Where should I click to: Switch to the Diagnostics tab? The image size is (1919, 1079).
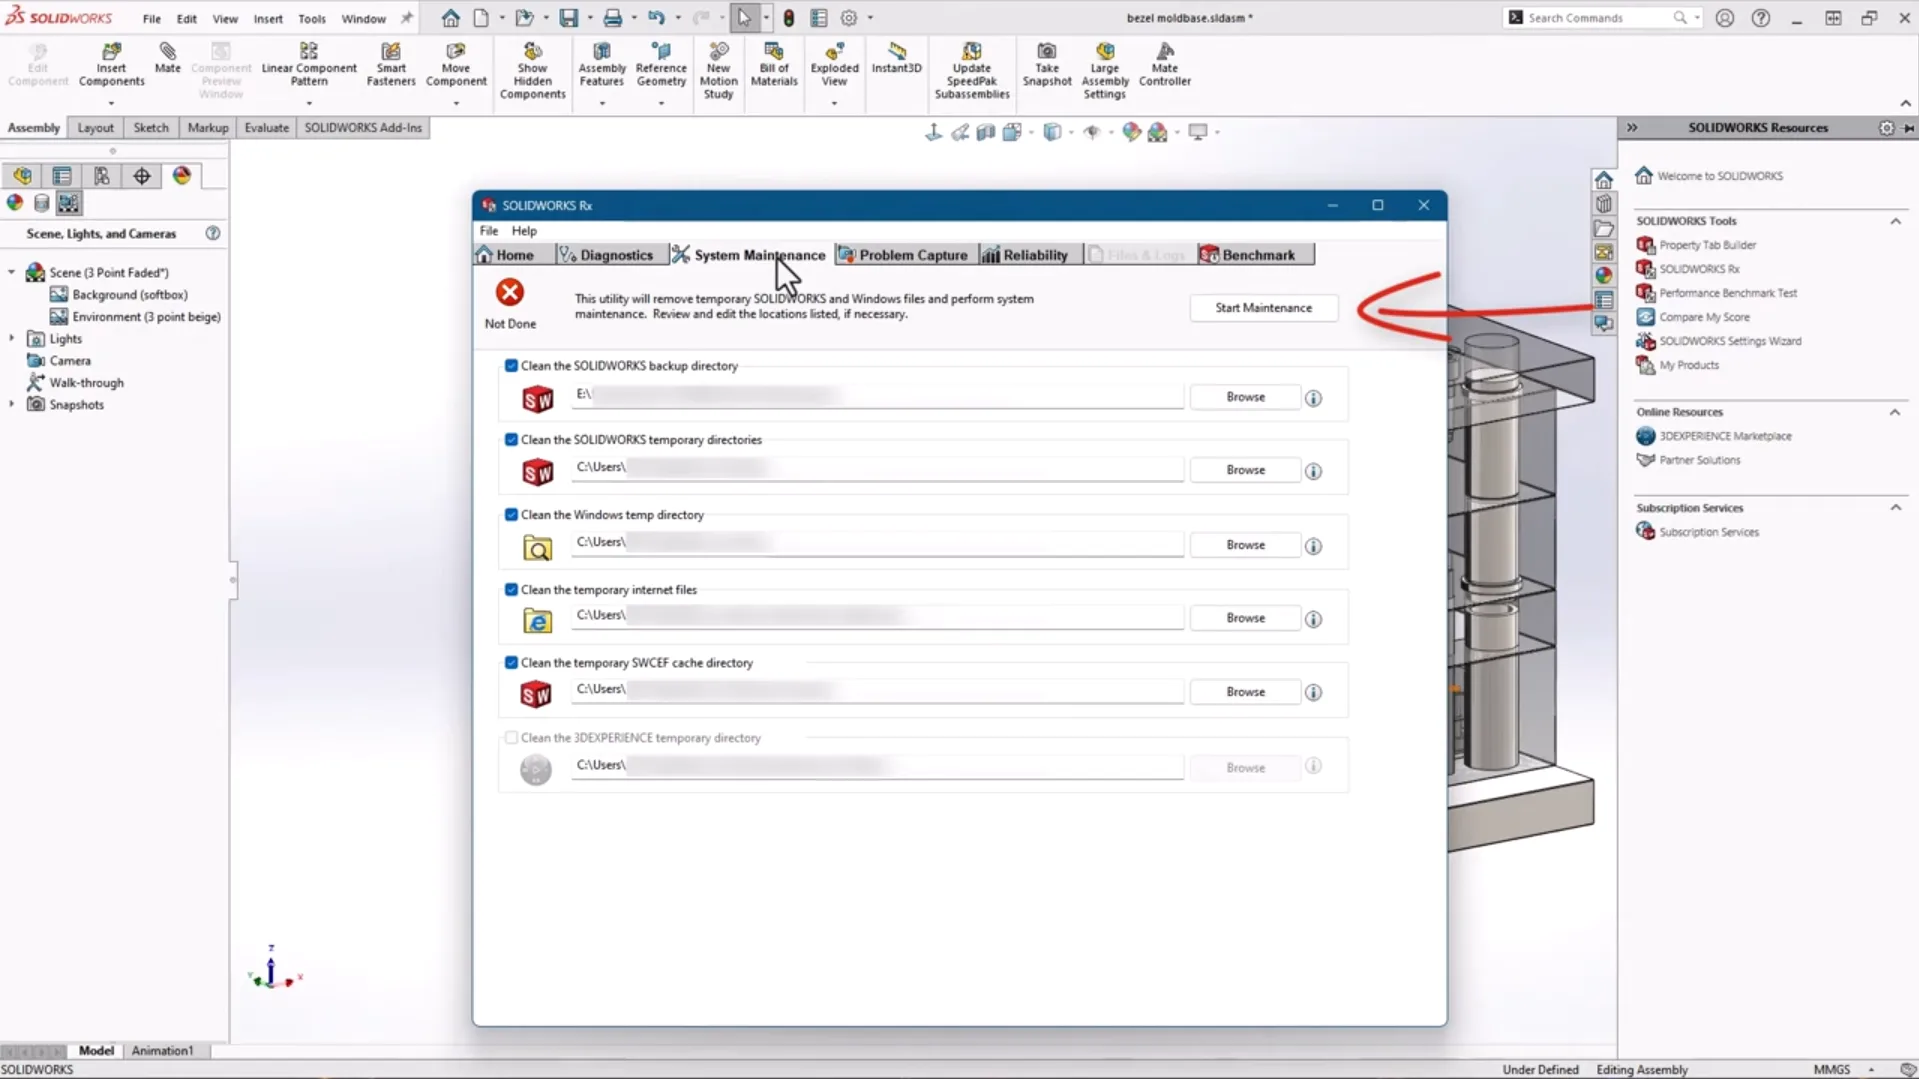(606, 255)
